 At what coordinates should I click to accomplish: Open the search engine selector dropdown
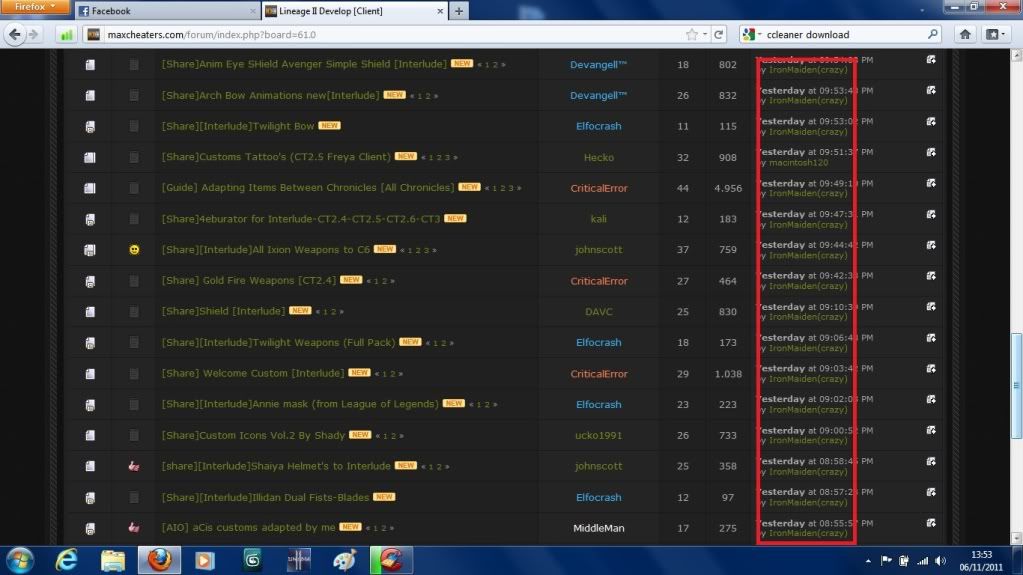pos(752,34)
